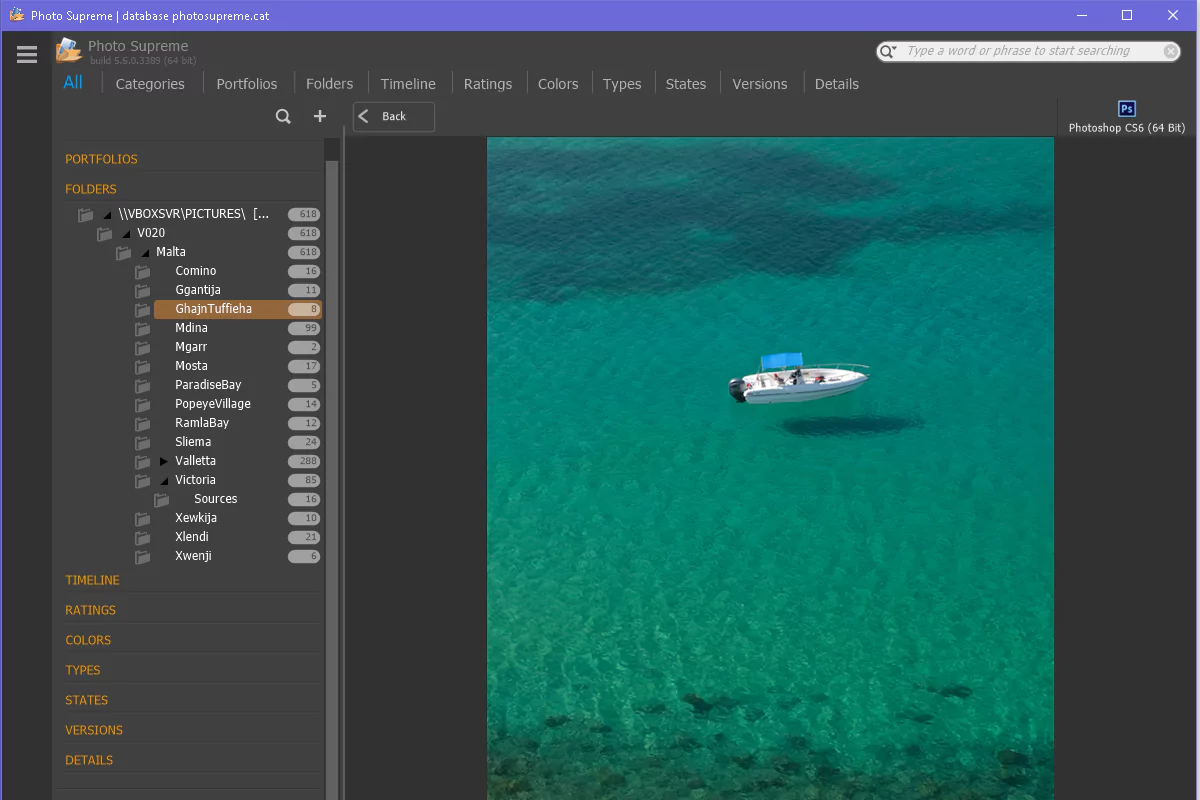The height and width of the screenshot is (800, 1200).
Task: Clear the search field with the x icon
Action: click(1170, 52)
